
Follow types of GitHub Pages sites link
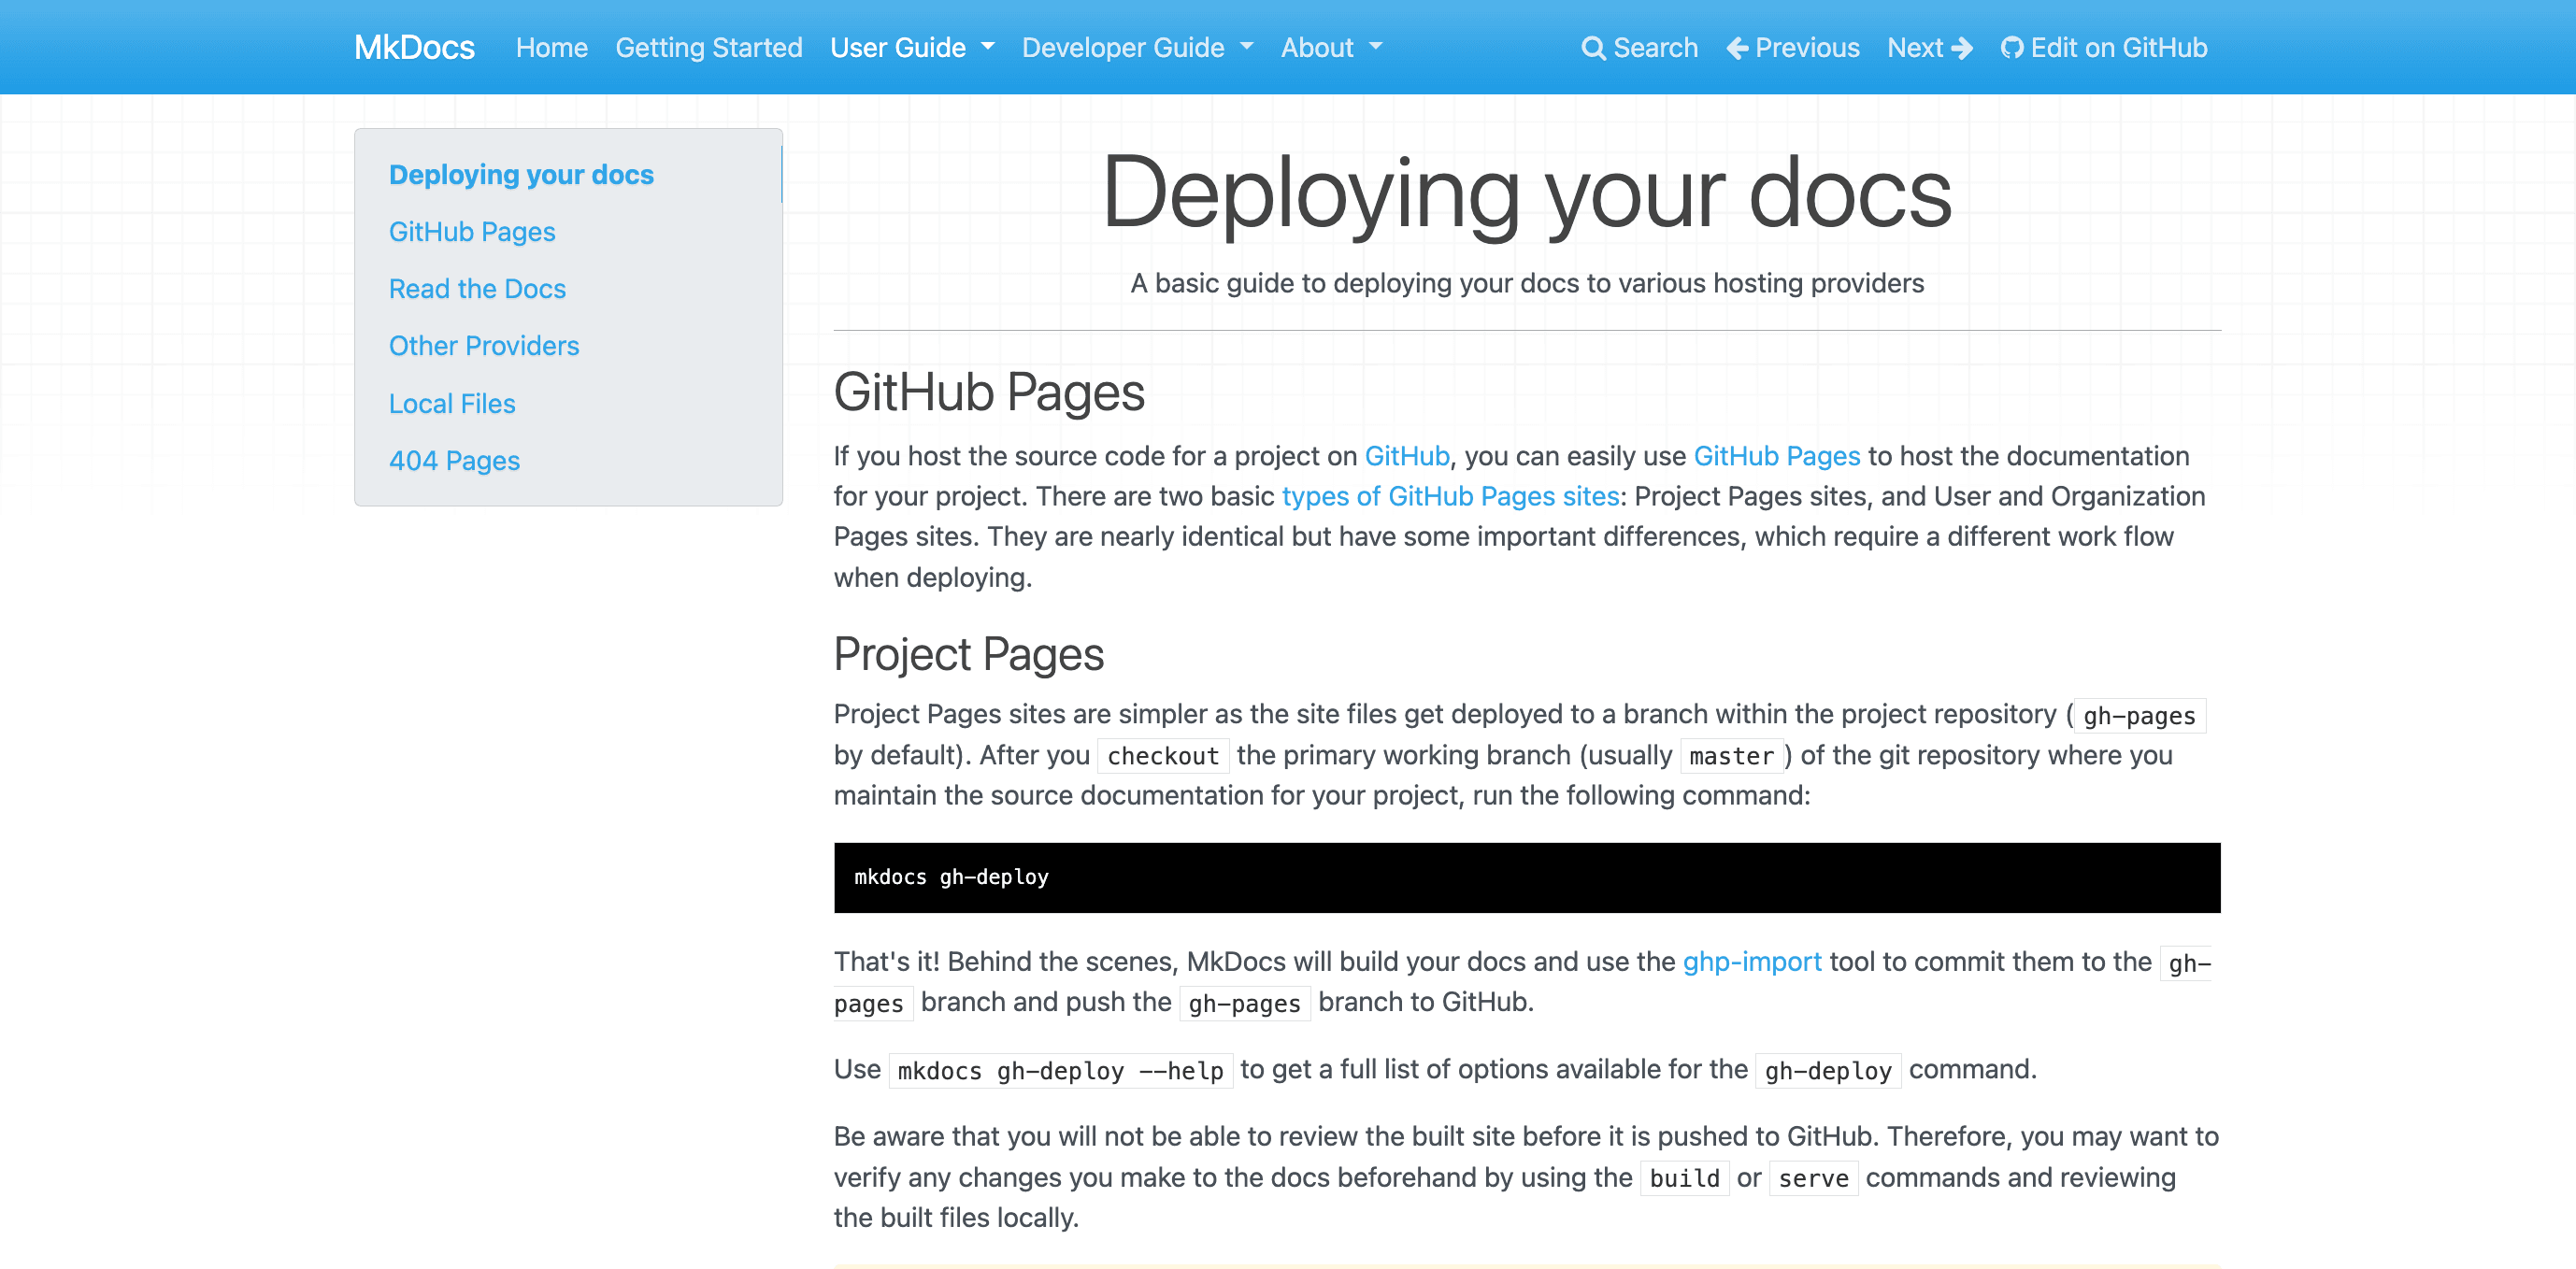pyautogui.click(x=1450, y=496)
